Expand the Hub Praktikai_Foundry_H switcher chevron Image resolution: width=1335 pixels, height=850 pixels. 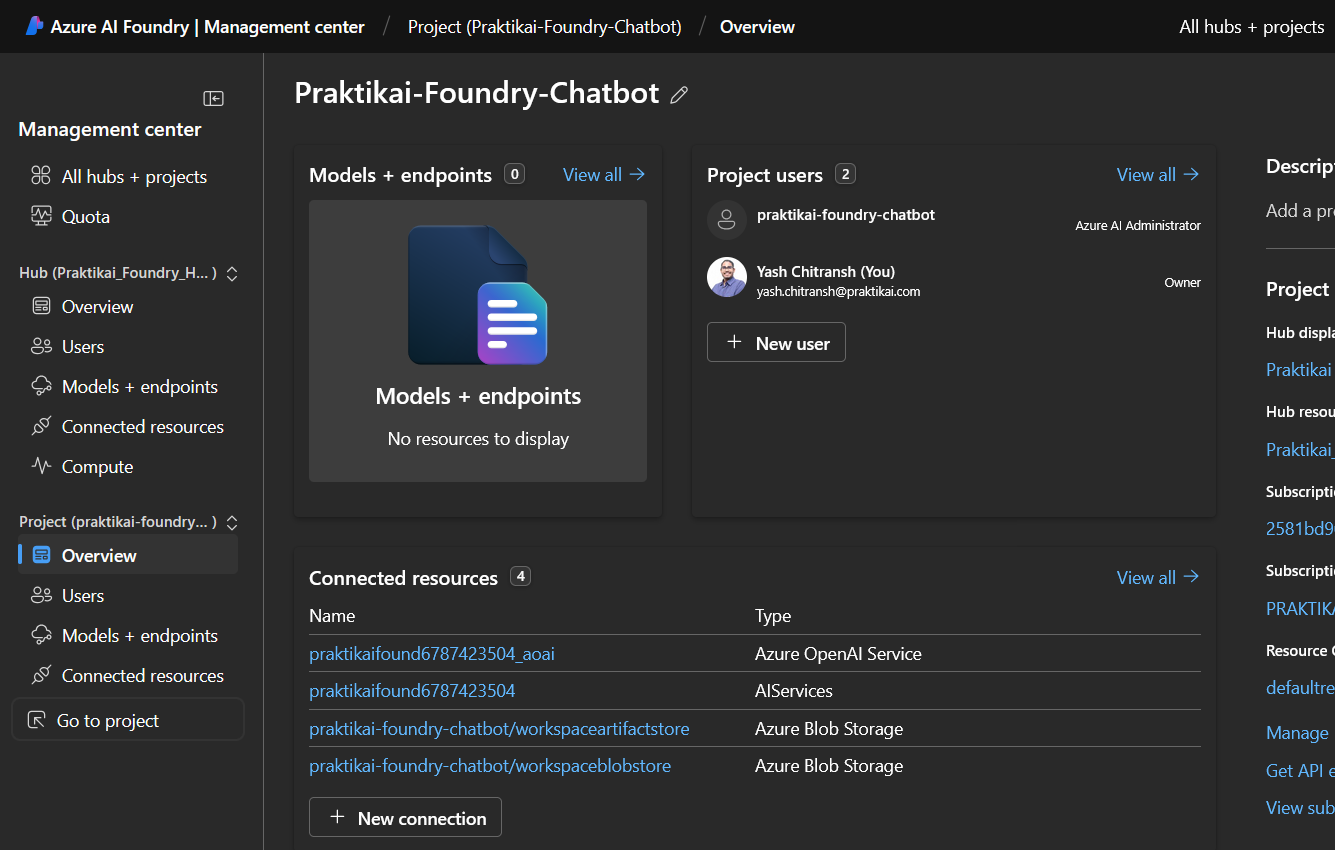[231, 272]
